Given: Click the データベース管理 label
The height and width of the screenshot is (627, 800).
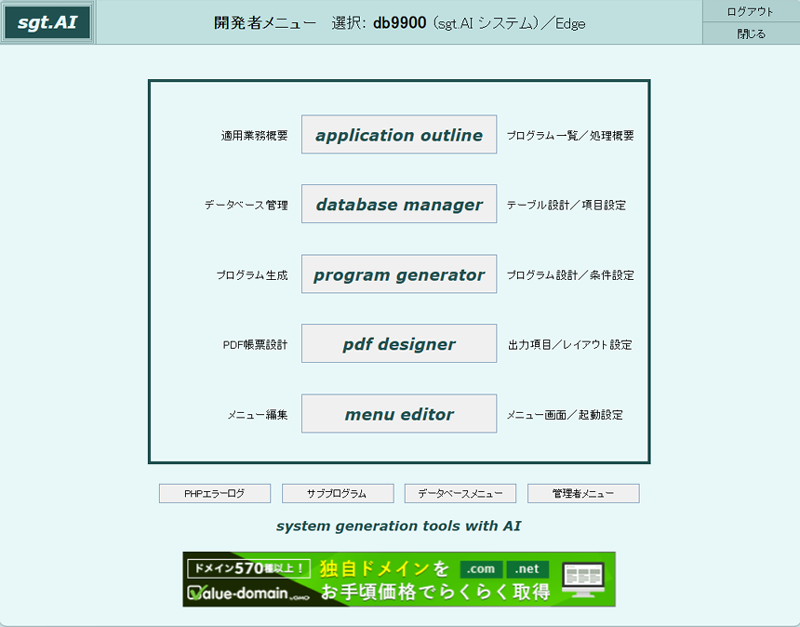Looking at the screenshot, I should pos(246,205).
